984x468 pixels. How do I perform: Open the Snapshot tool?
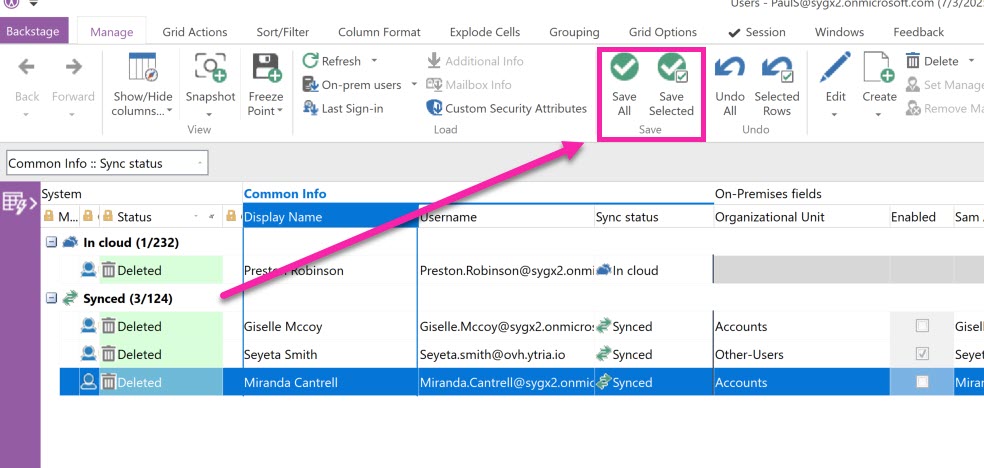pyautogui.click(x=210, y=69)
